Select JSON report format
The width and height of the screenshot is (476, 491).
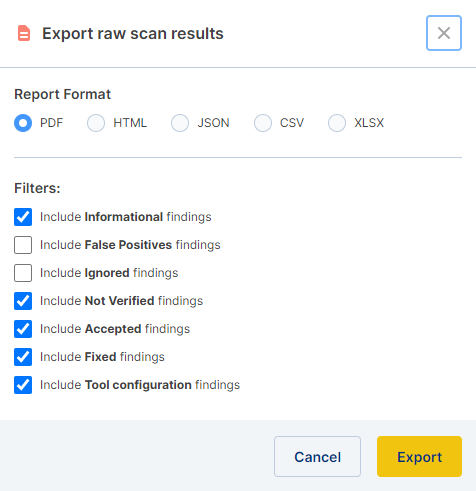tap(180, 123)
